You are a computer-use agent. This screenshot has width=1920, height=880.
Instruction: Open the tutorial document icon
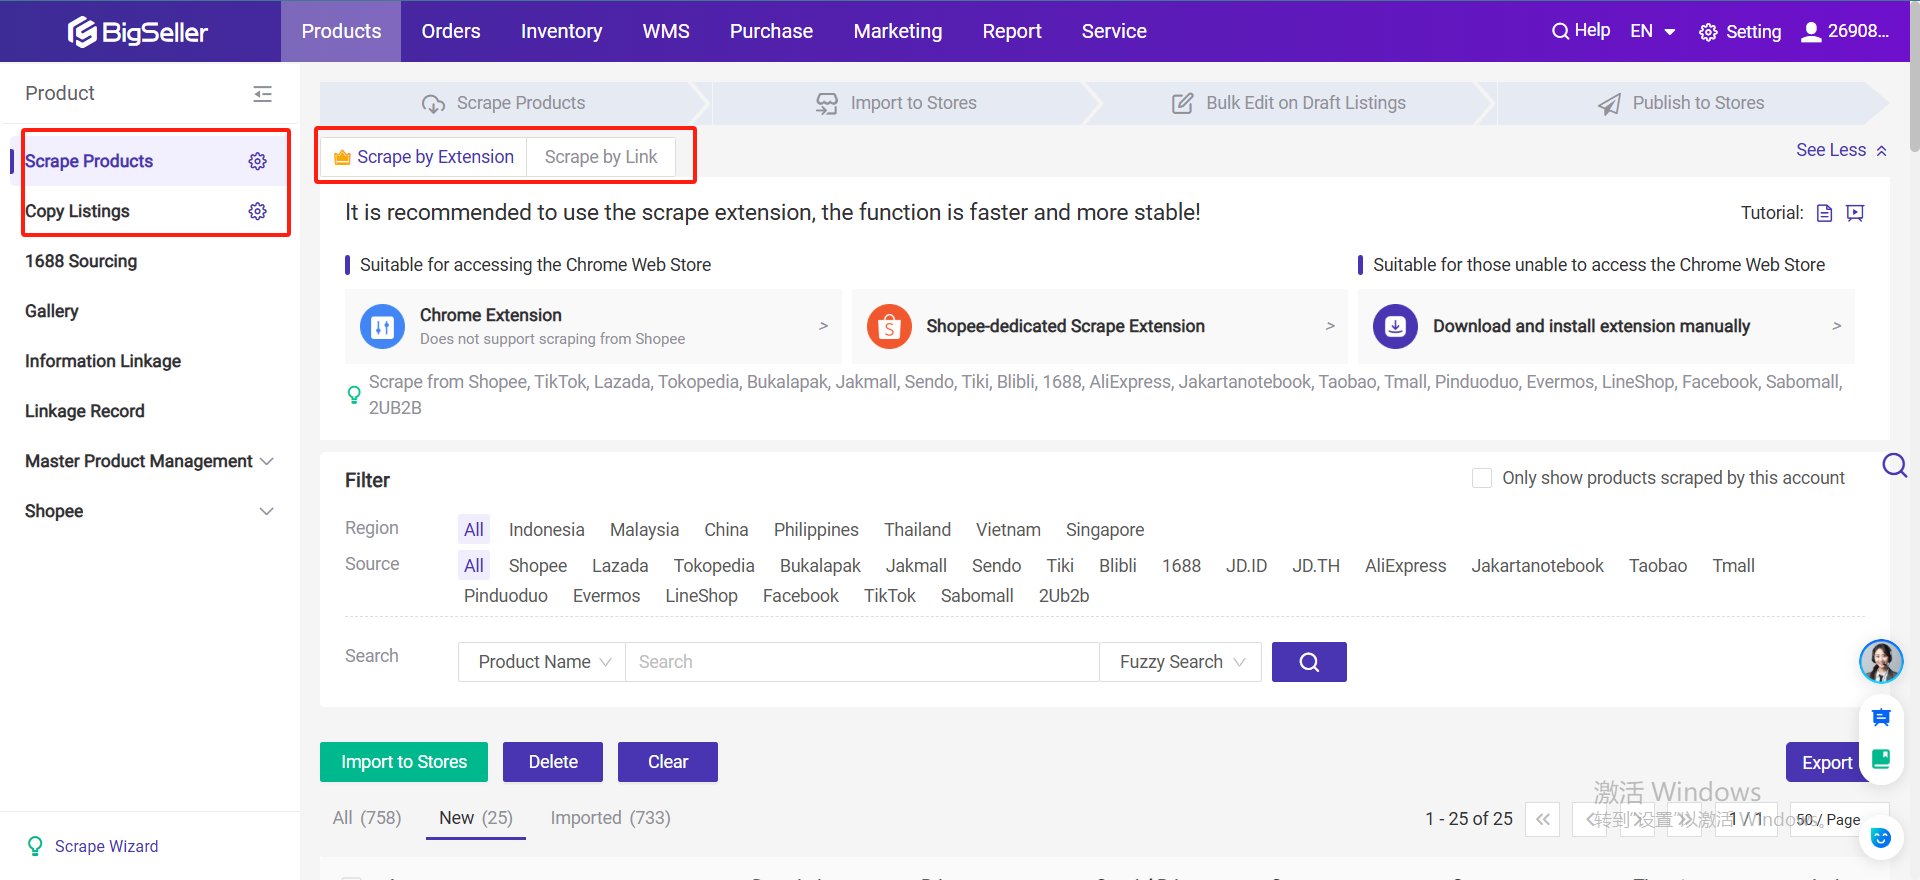1824,213
